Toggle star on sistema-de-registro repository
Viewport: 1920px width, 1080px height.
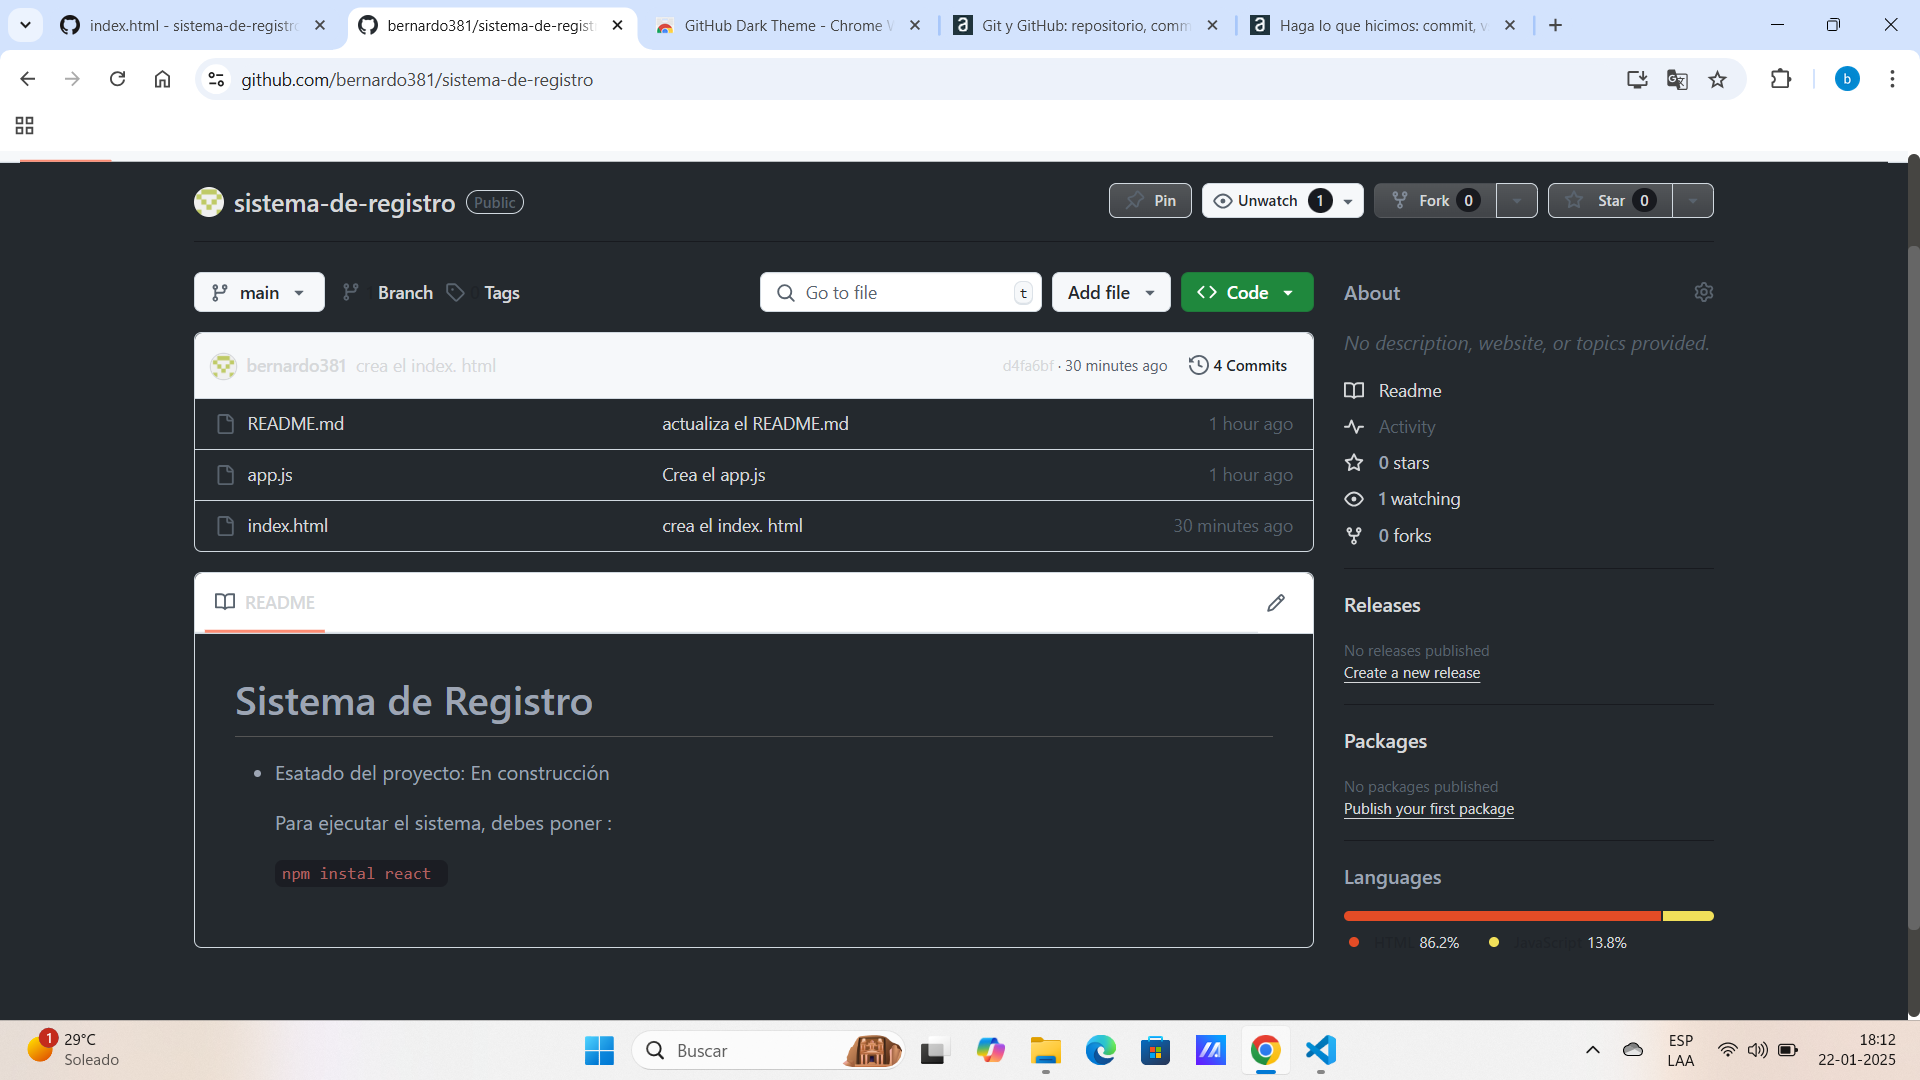point(1609,200)
